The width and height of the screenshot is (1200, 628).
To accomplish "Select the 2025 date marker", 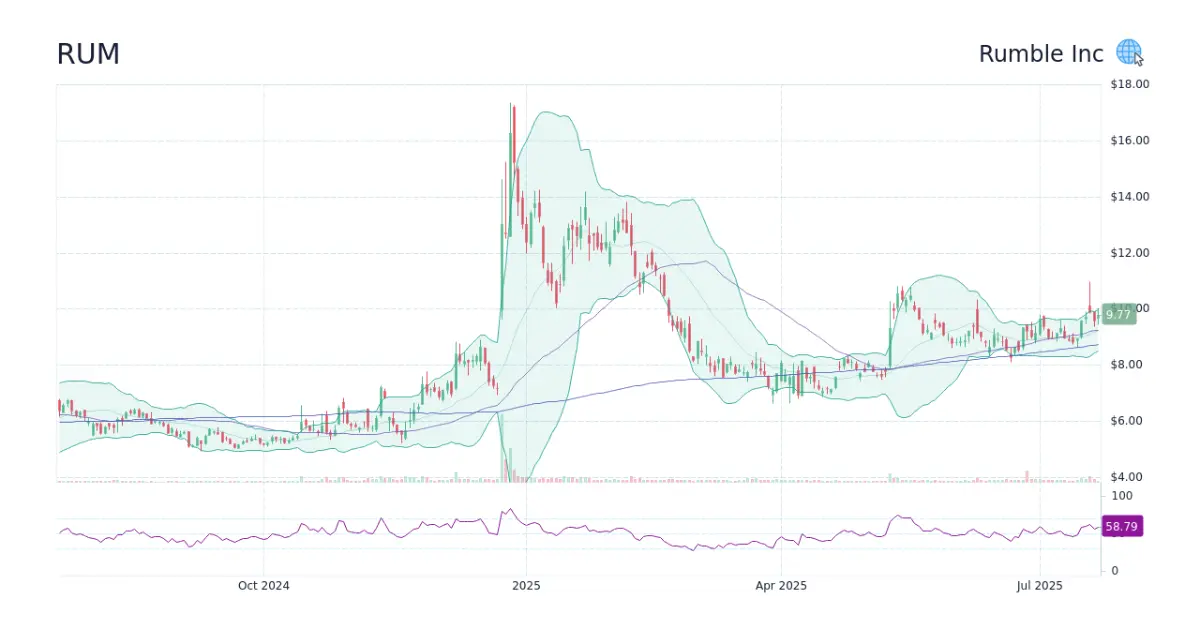I will (526, 585).
